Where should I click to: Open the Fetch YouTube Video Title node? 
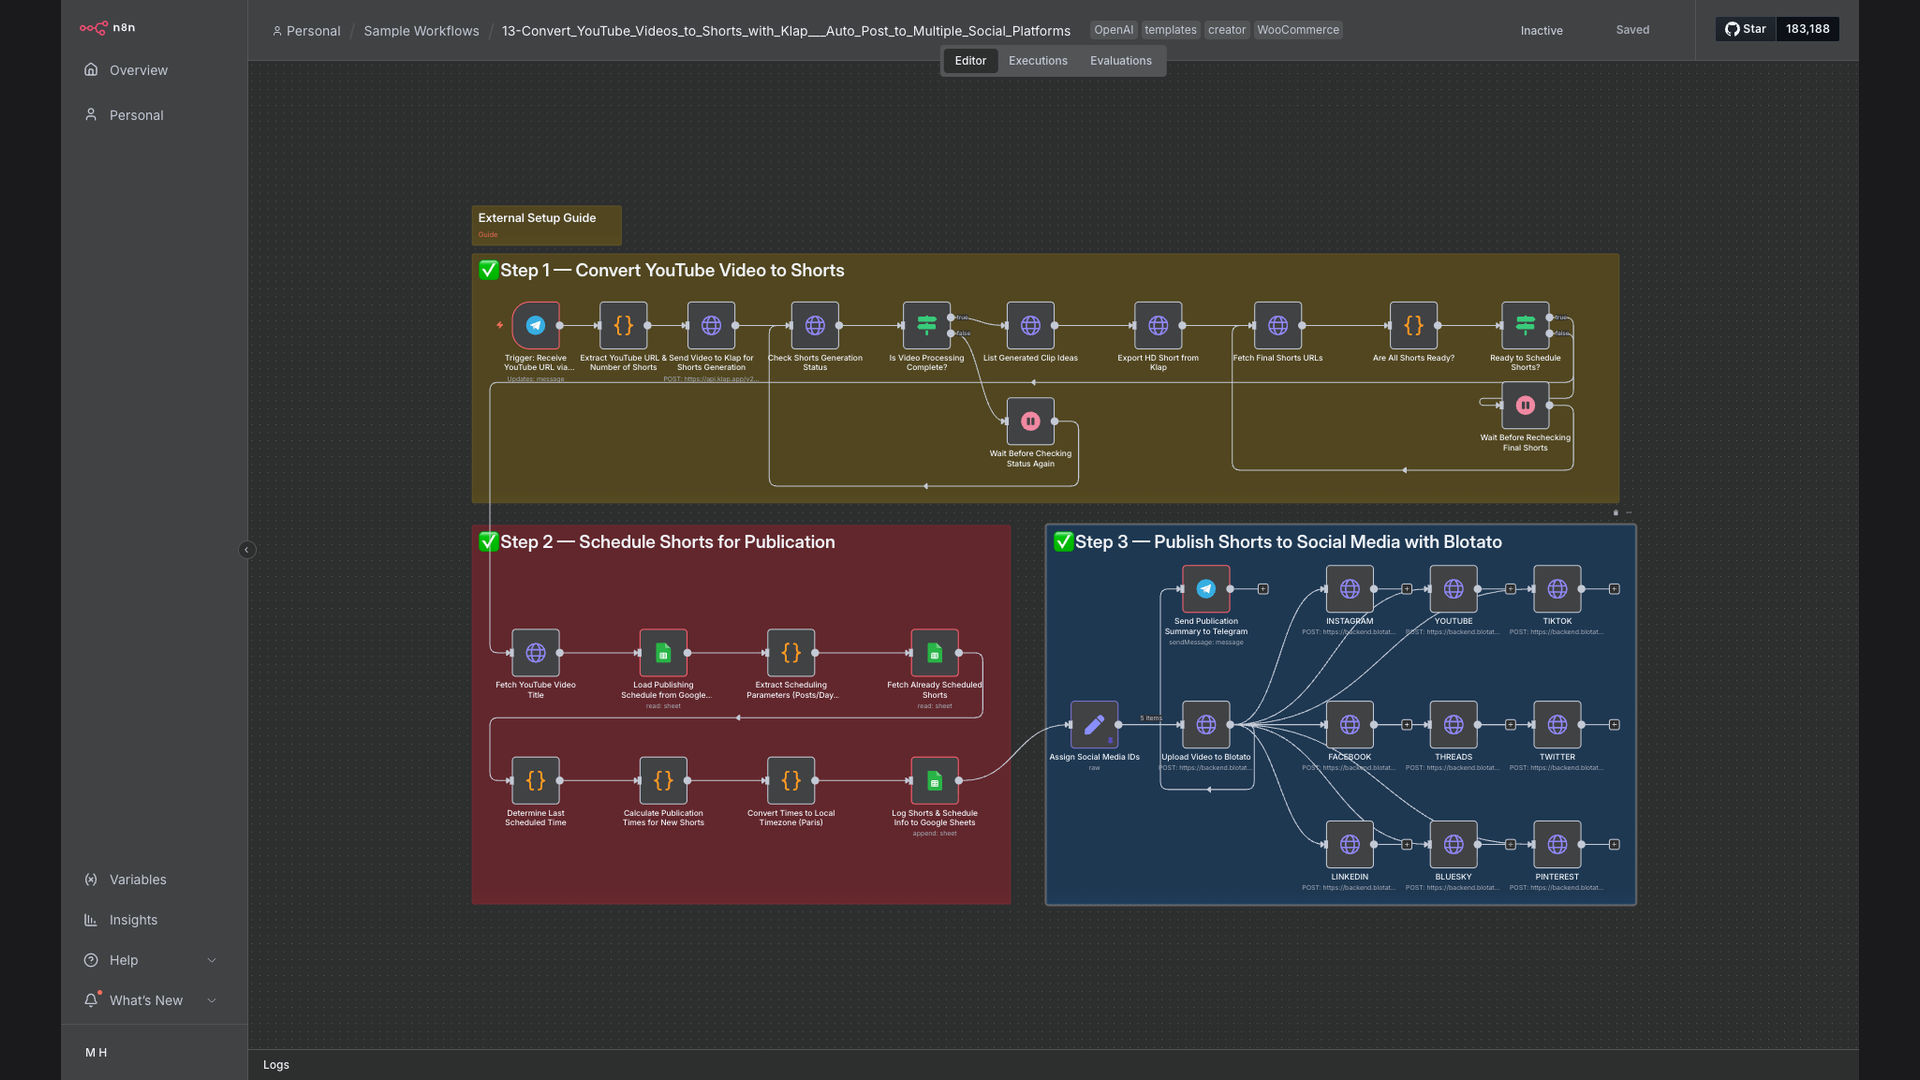(535, 653)
